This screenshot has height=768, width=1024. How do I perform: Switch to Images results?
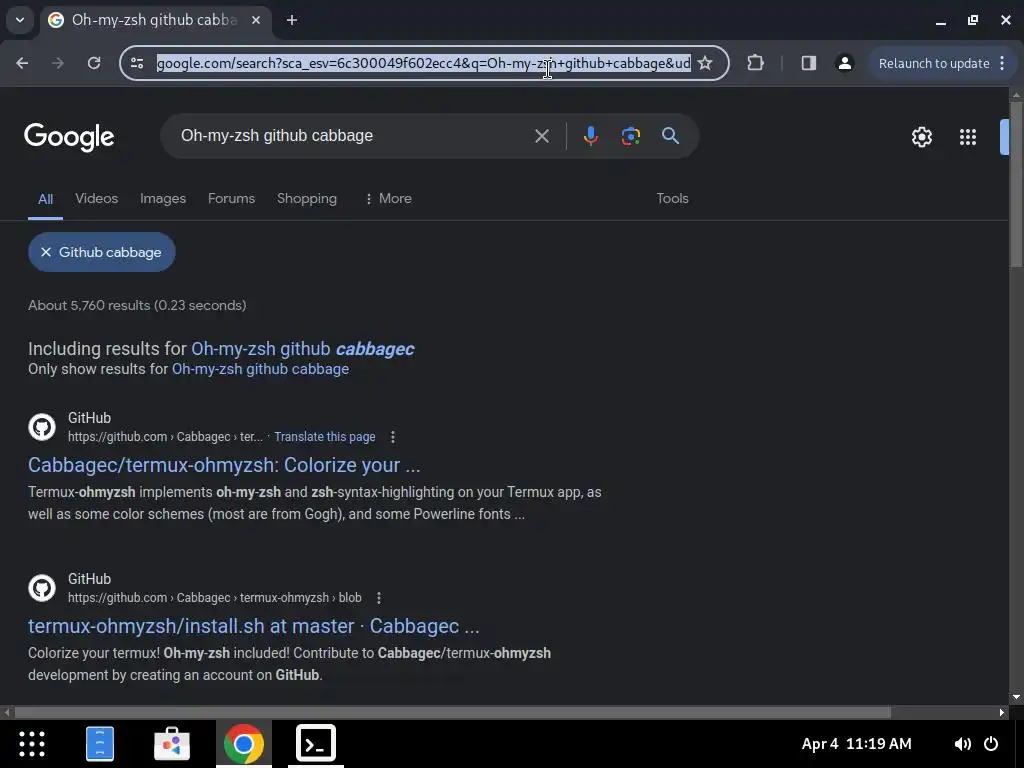[163, 199]
